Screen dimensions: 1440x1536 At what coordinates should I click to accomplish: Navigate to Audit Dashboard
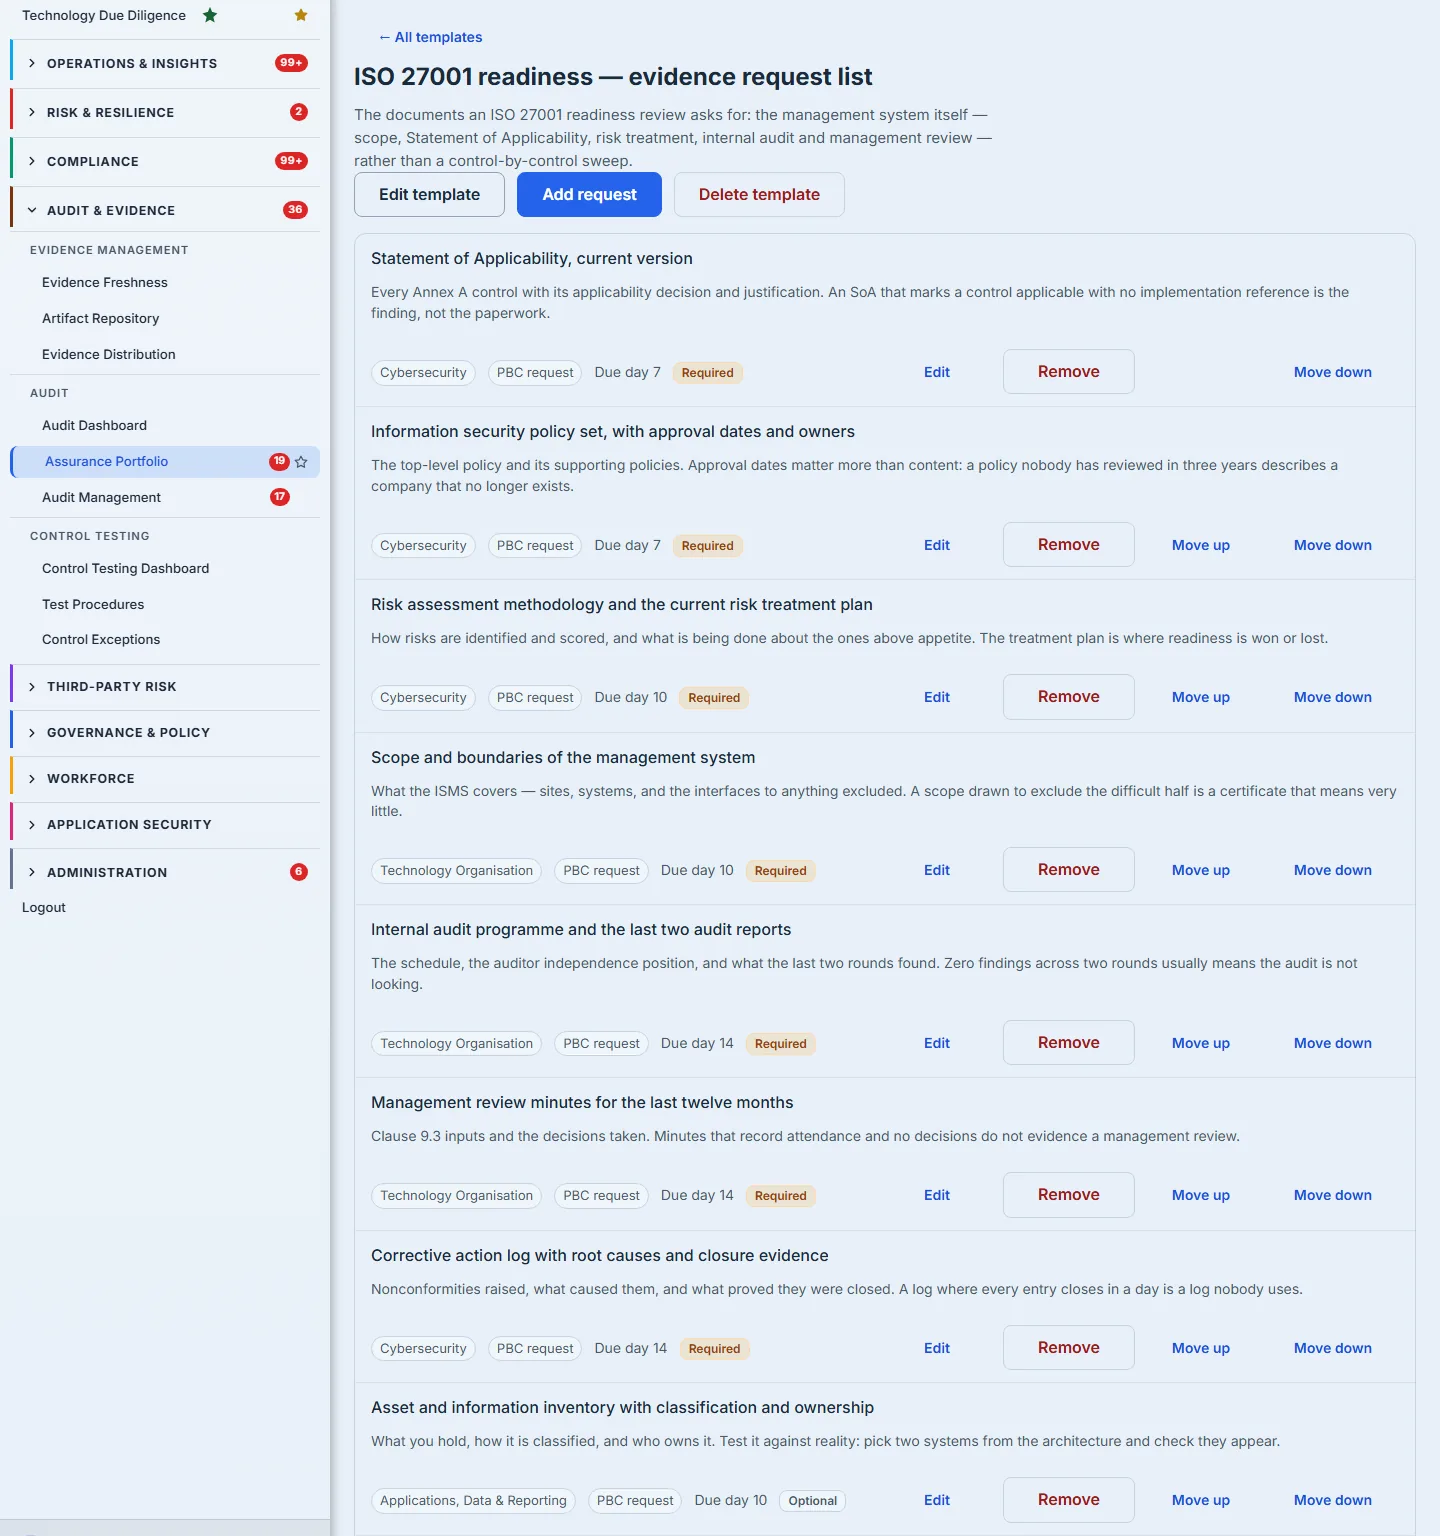pyautogui.click(x=94, y=426)
